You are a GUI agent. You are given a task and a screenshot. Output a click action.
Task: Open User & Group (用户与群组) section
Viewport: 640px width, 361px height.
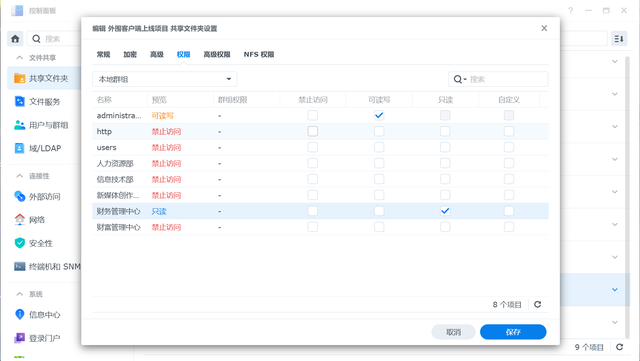44,125
